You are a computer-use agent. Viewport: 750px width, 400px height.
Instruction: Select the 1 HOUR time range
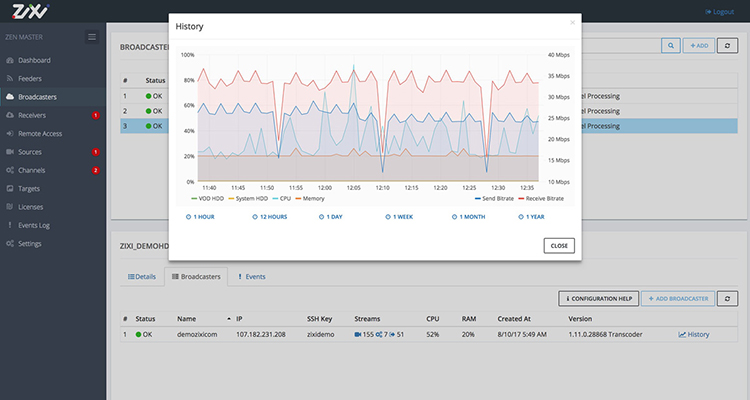(x=200, y=217)
